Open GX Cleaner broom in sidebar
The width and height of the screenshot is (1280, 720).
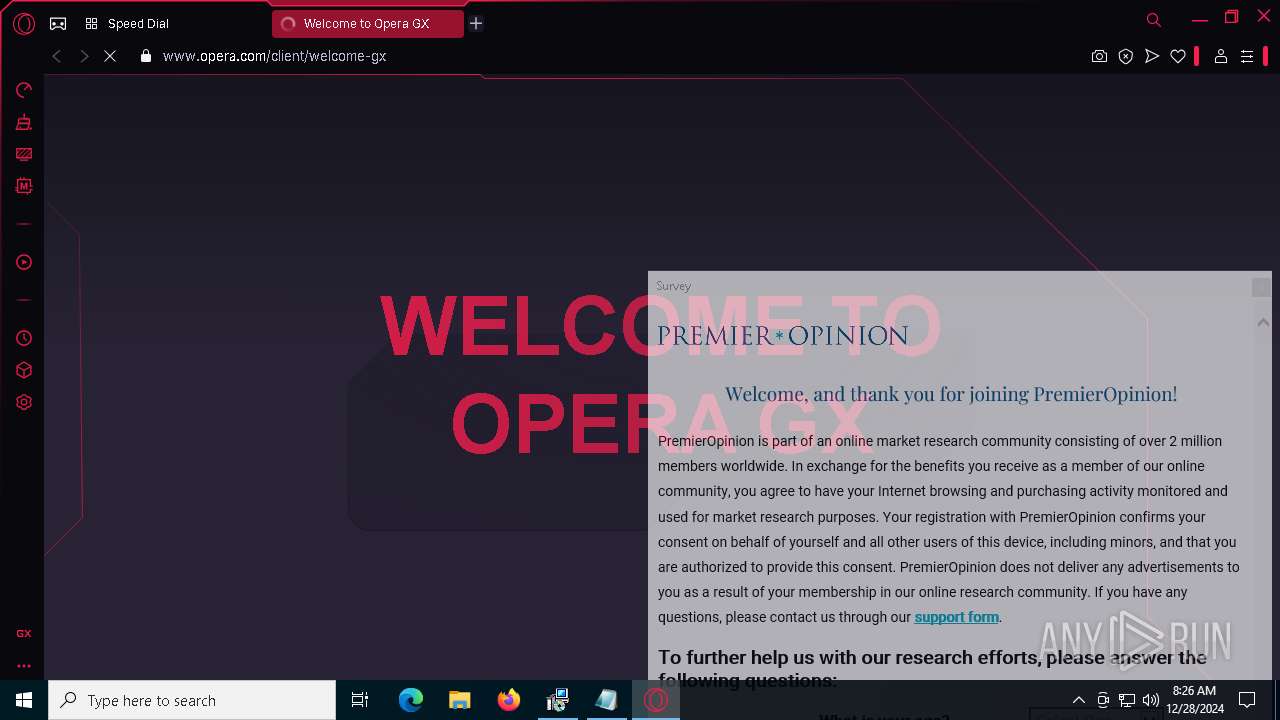[24, 123]
